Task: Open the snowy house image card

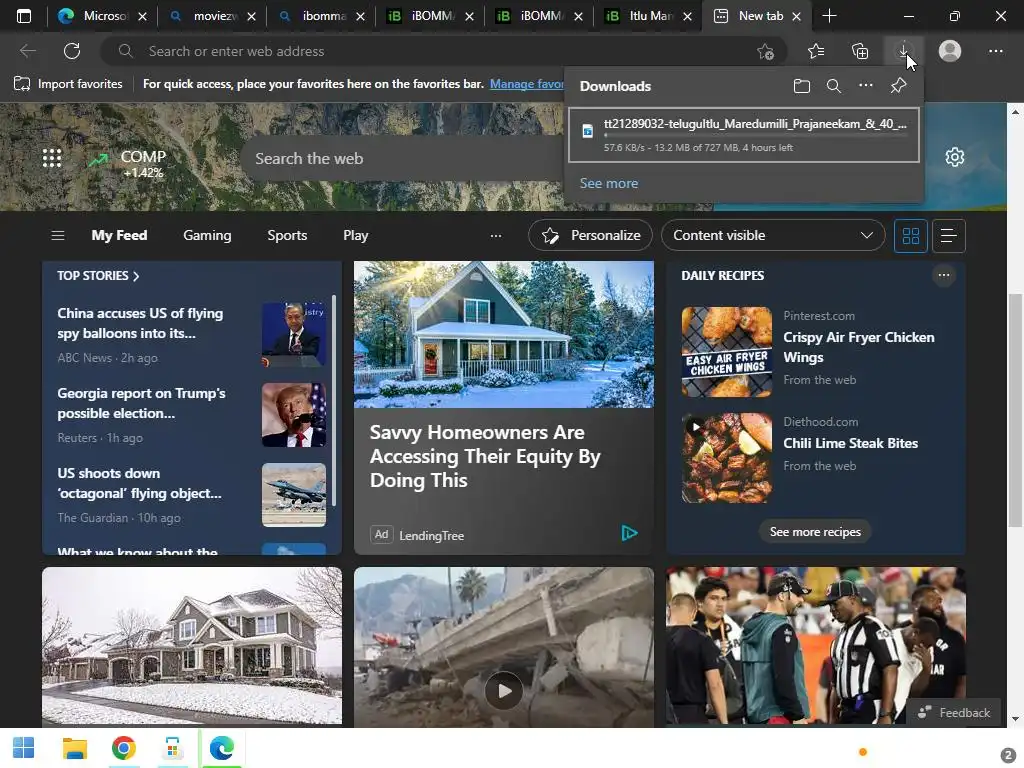Action: pos(191,645)
